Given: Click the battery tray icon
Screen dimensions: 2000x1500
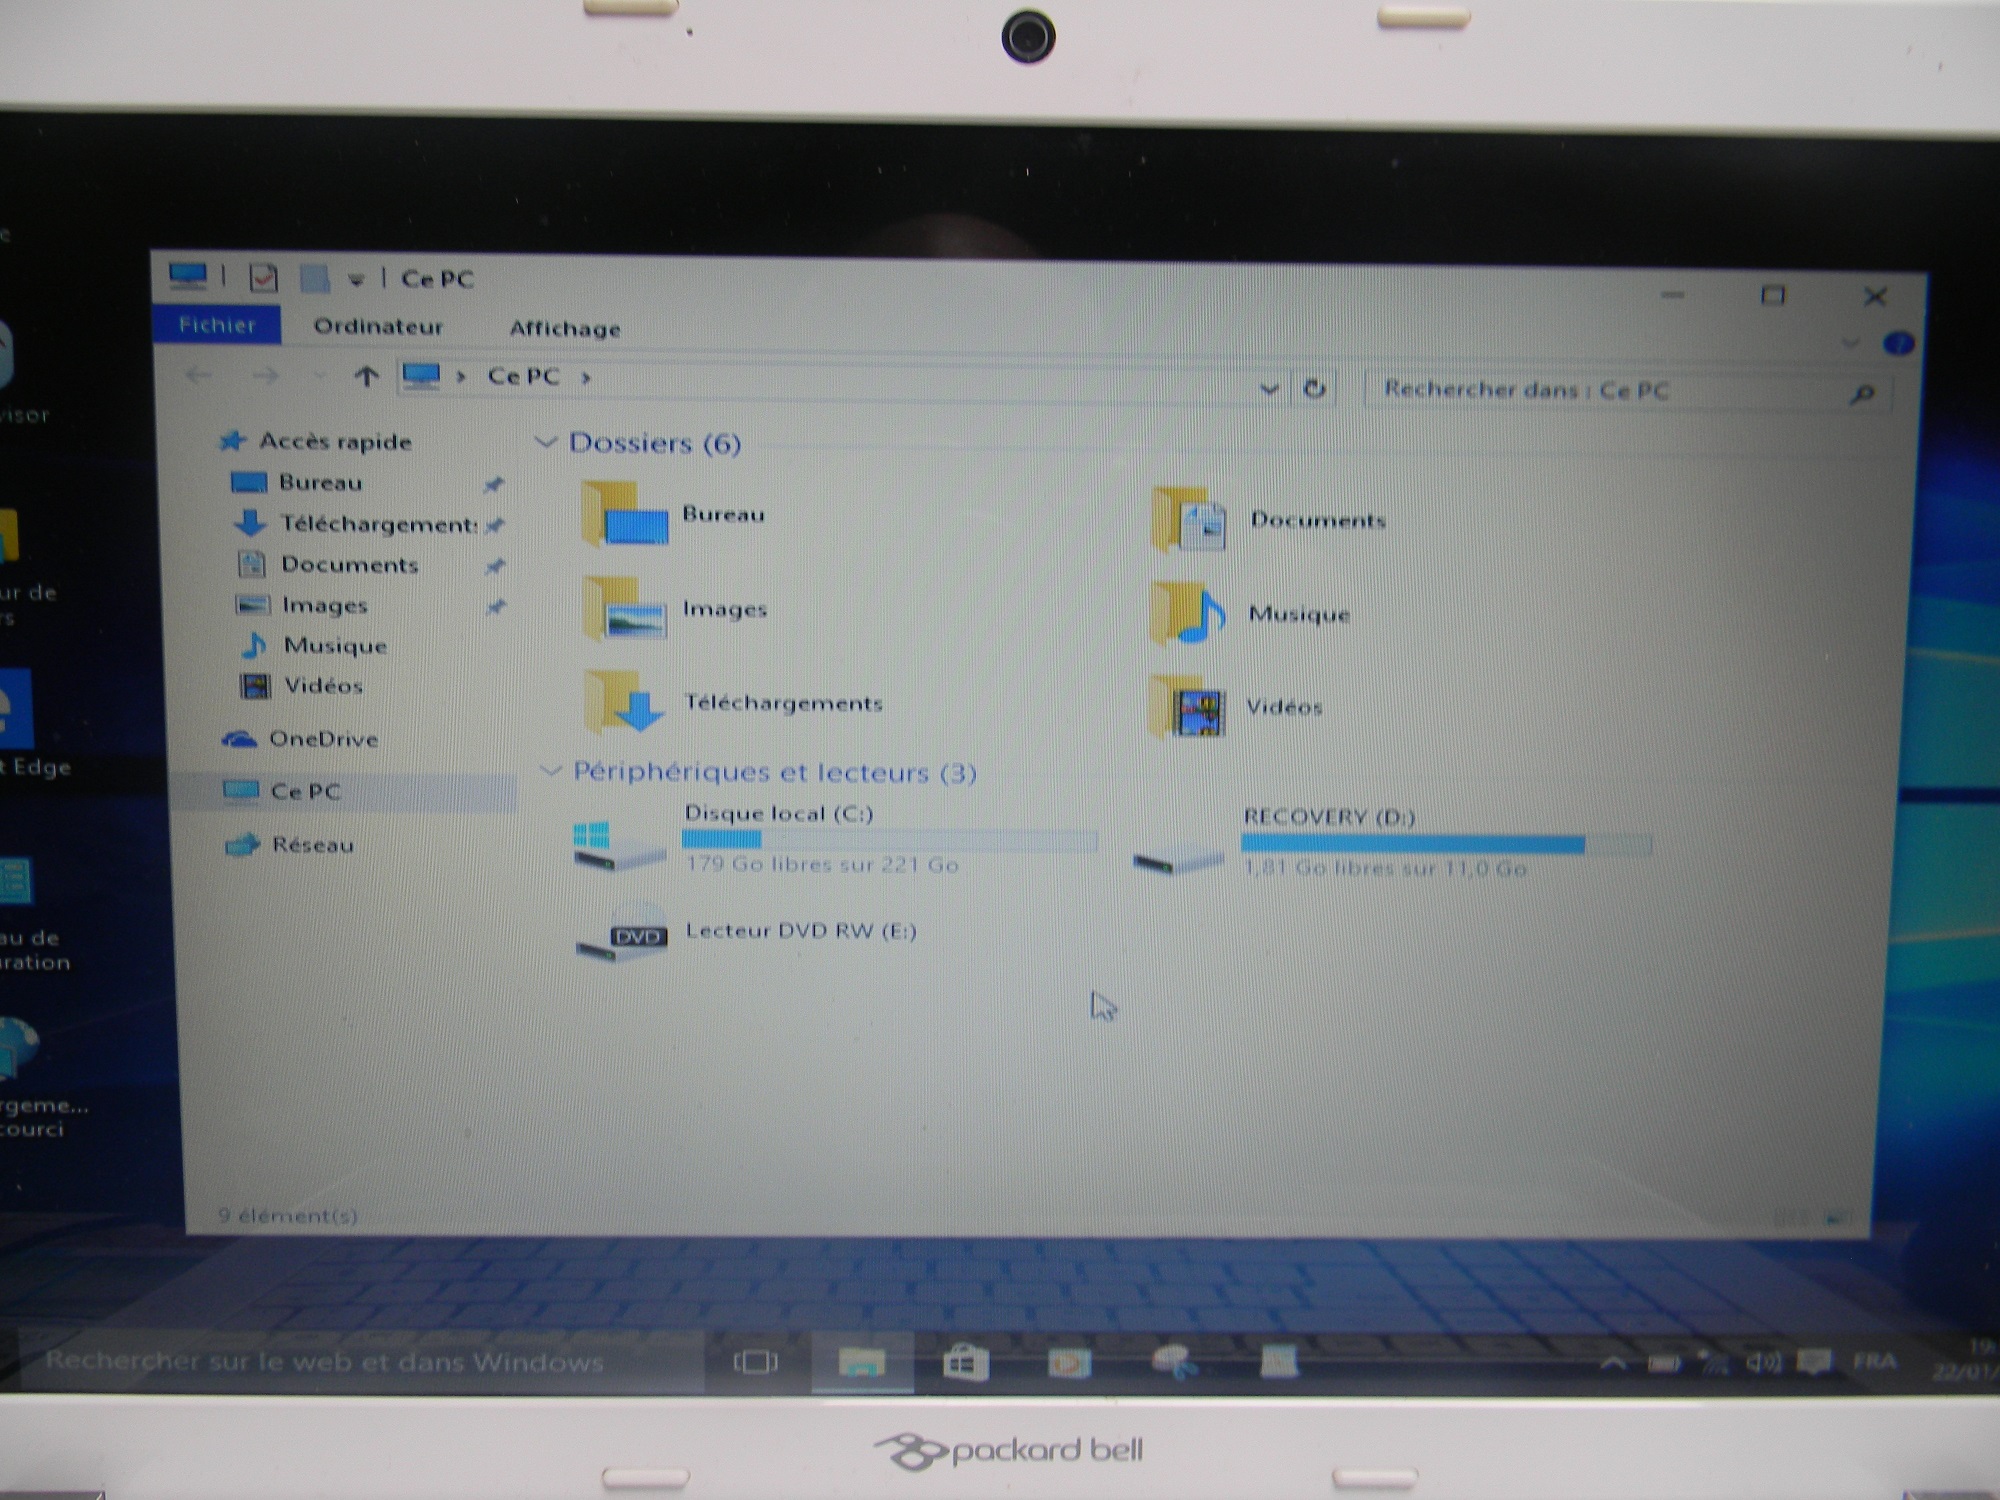Looking at the screenshot, I should pos(1664,1363).
